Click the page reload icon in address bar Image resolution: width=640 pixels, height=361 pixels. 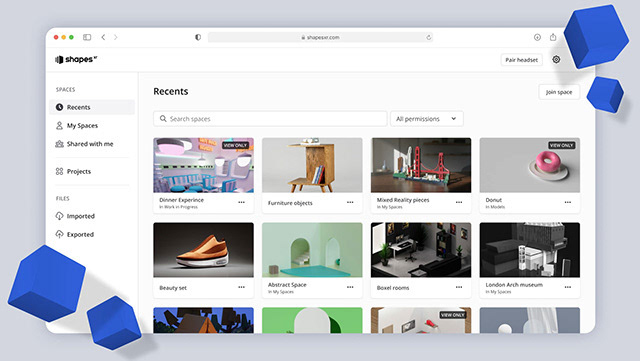pos(429,37)
